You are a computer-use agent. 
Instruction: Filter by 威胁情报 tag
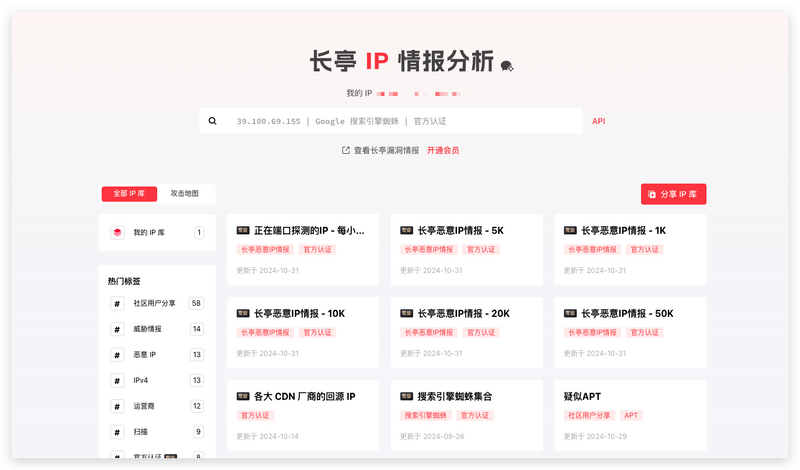tap(157, 329)
